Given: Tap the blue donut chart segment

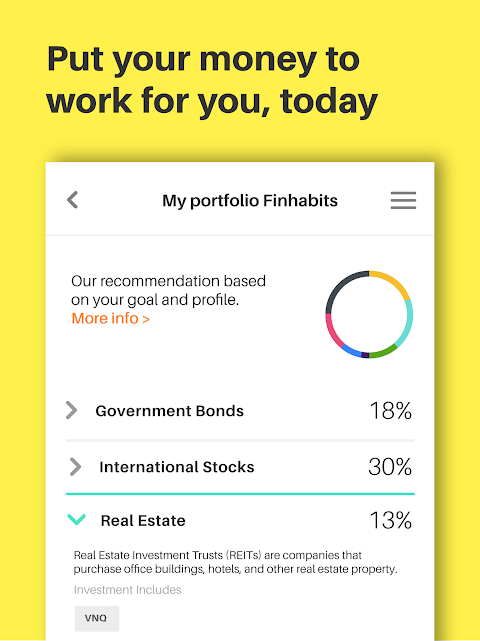Looking at the screenshot, I should pos(351,350).
